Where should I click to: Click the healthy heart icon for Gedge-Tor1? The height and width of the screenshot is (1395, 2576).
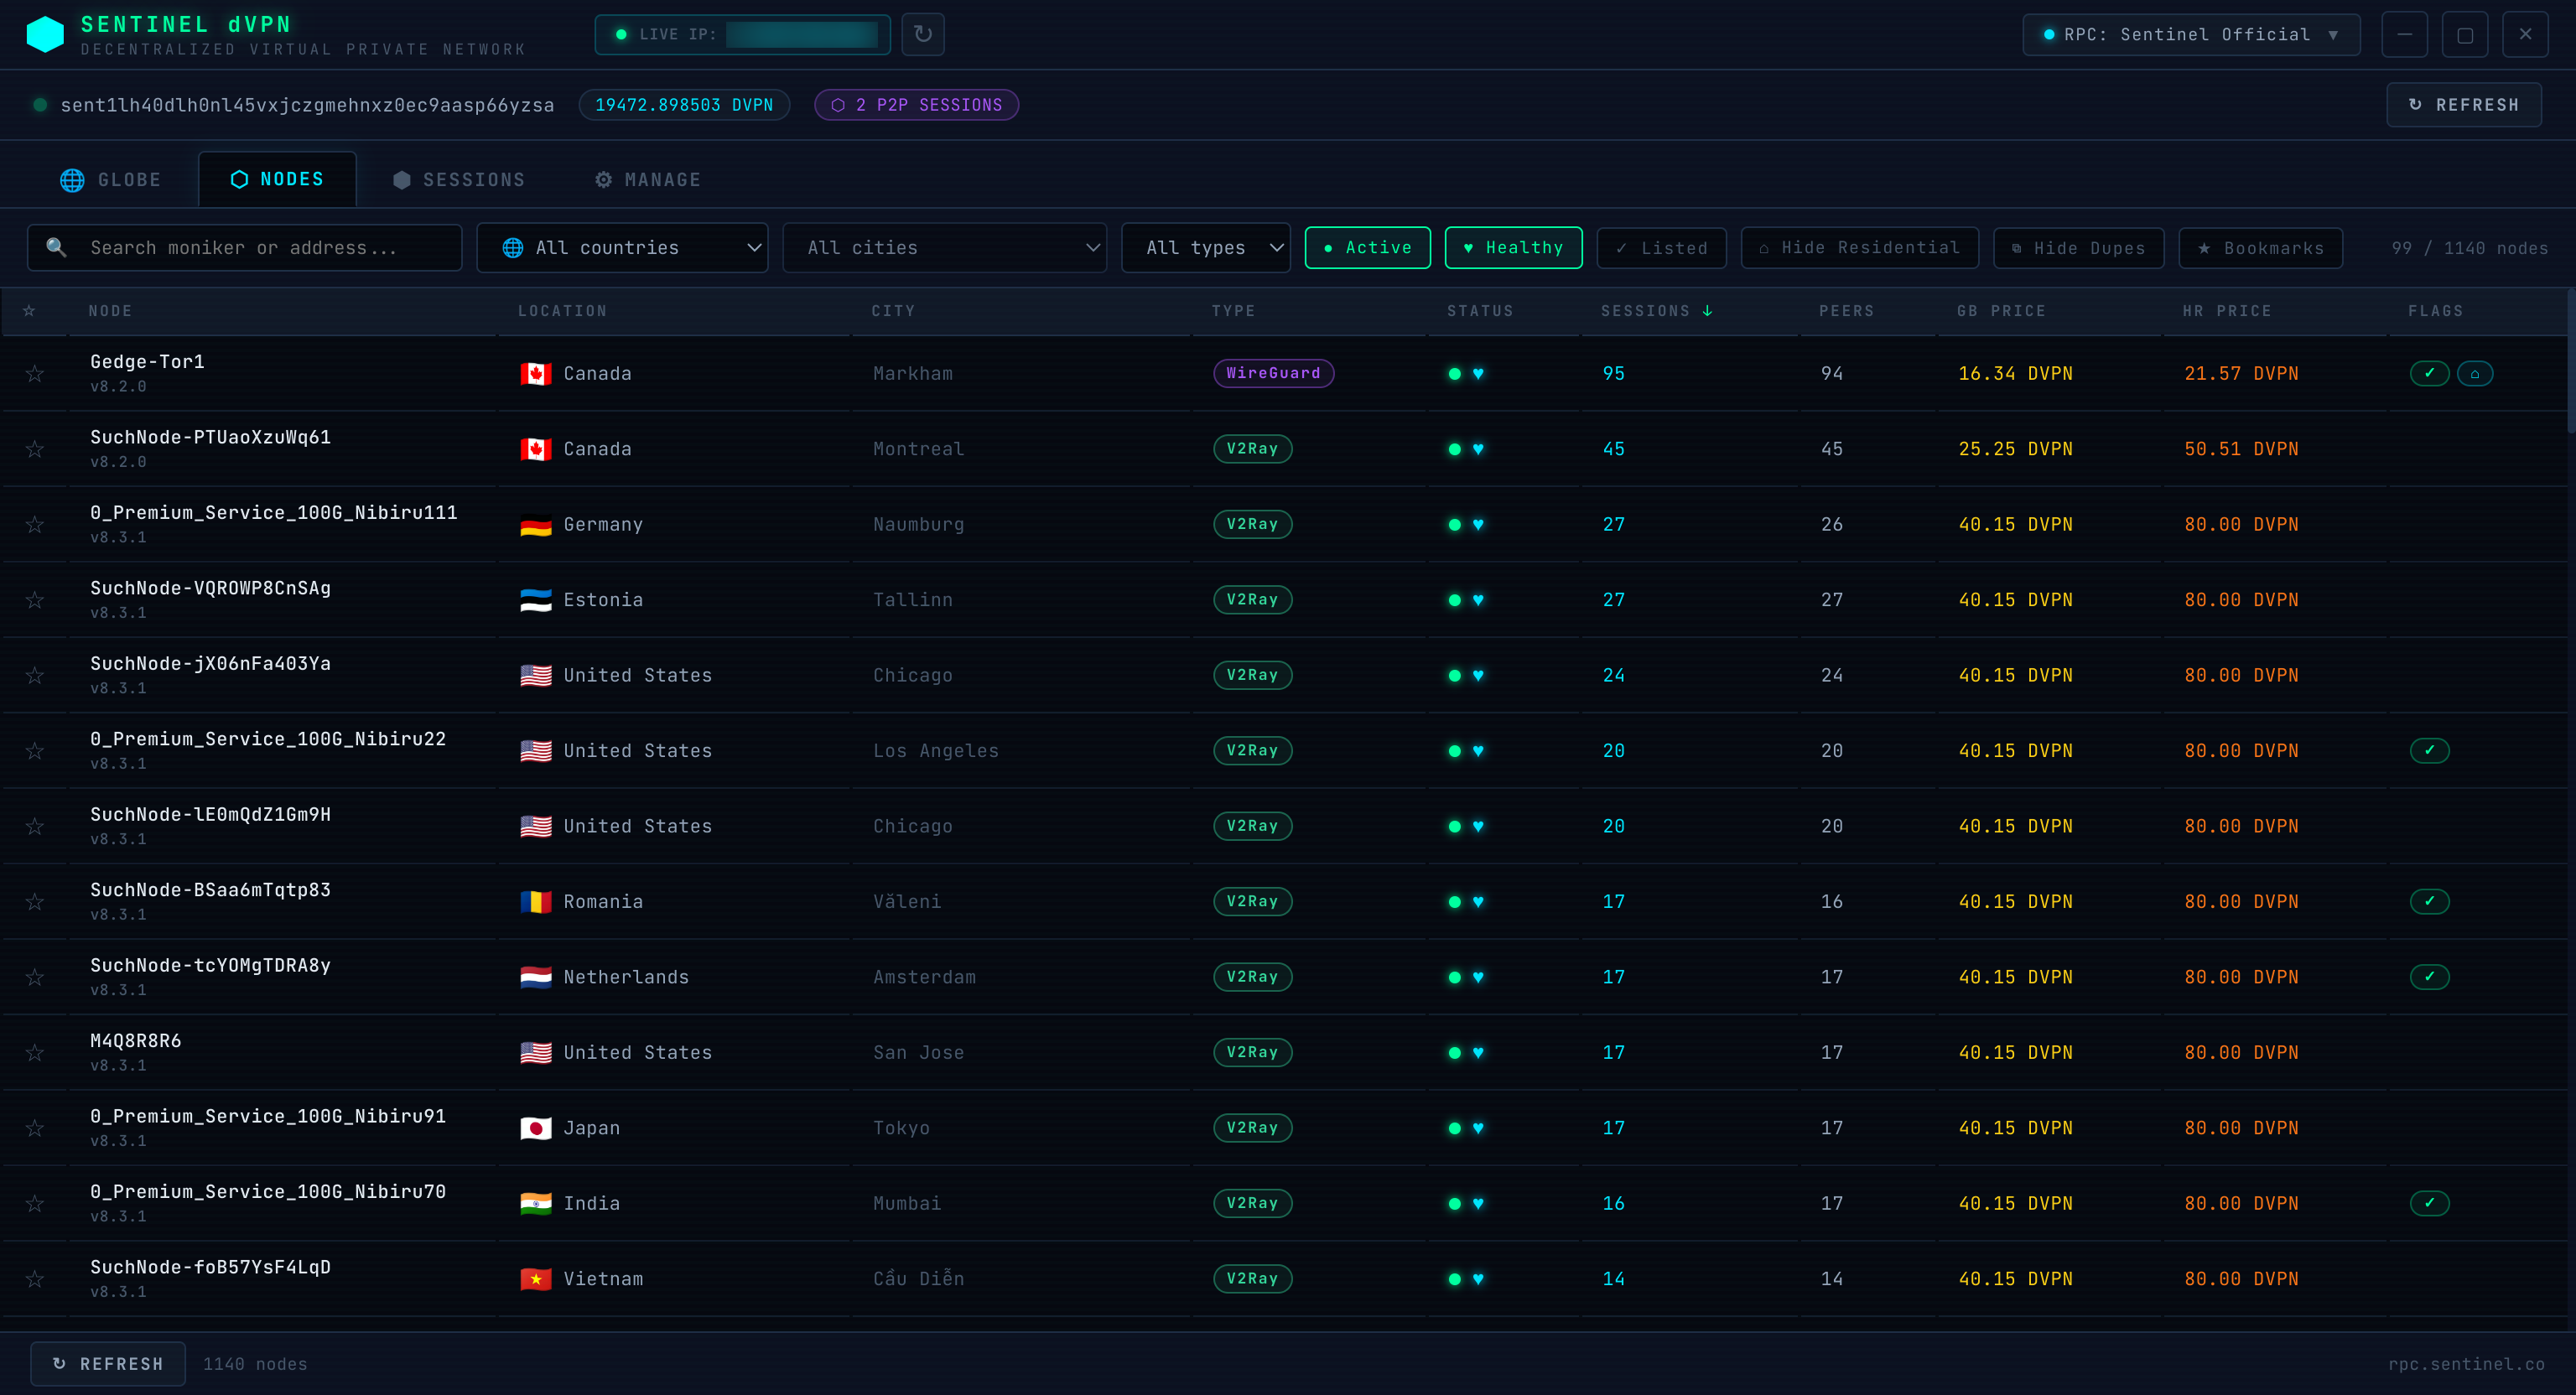point(1478,374)
